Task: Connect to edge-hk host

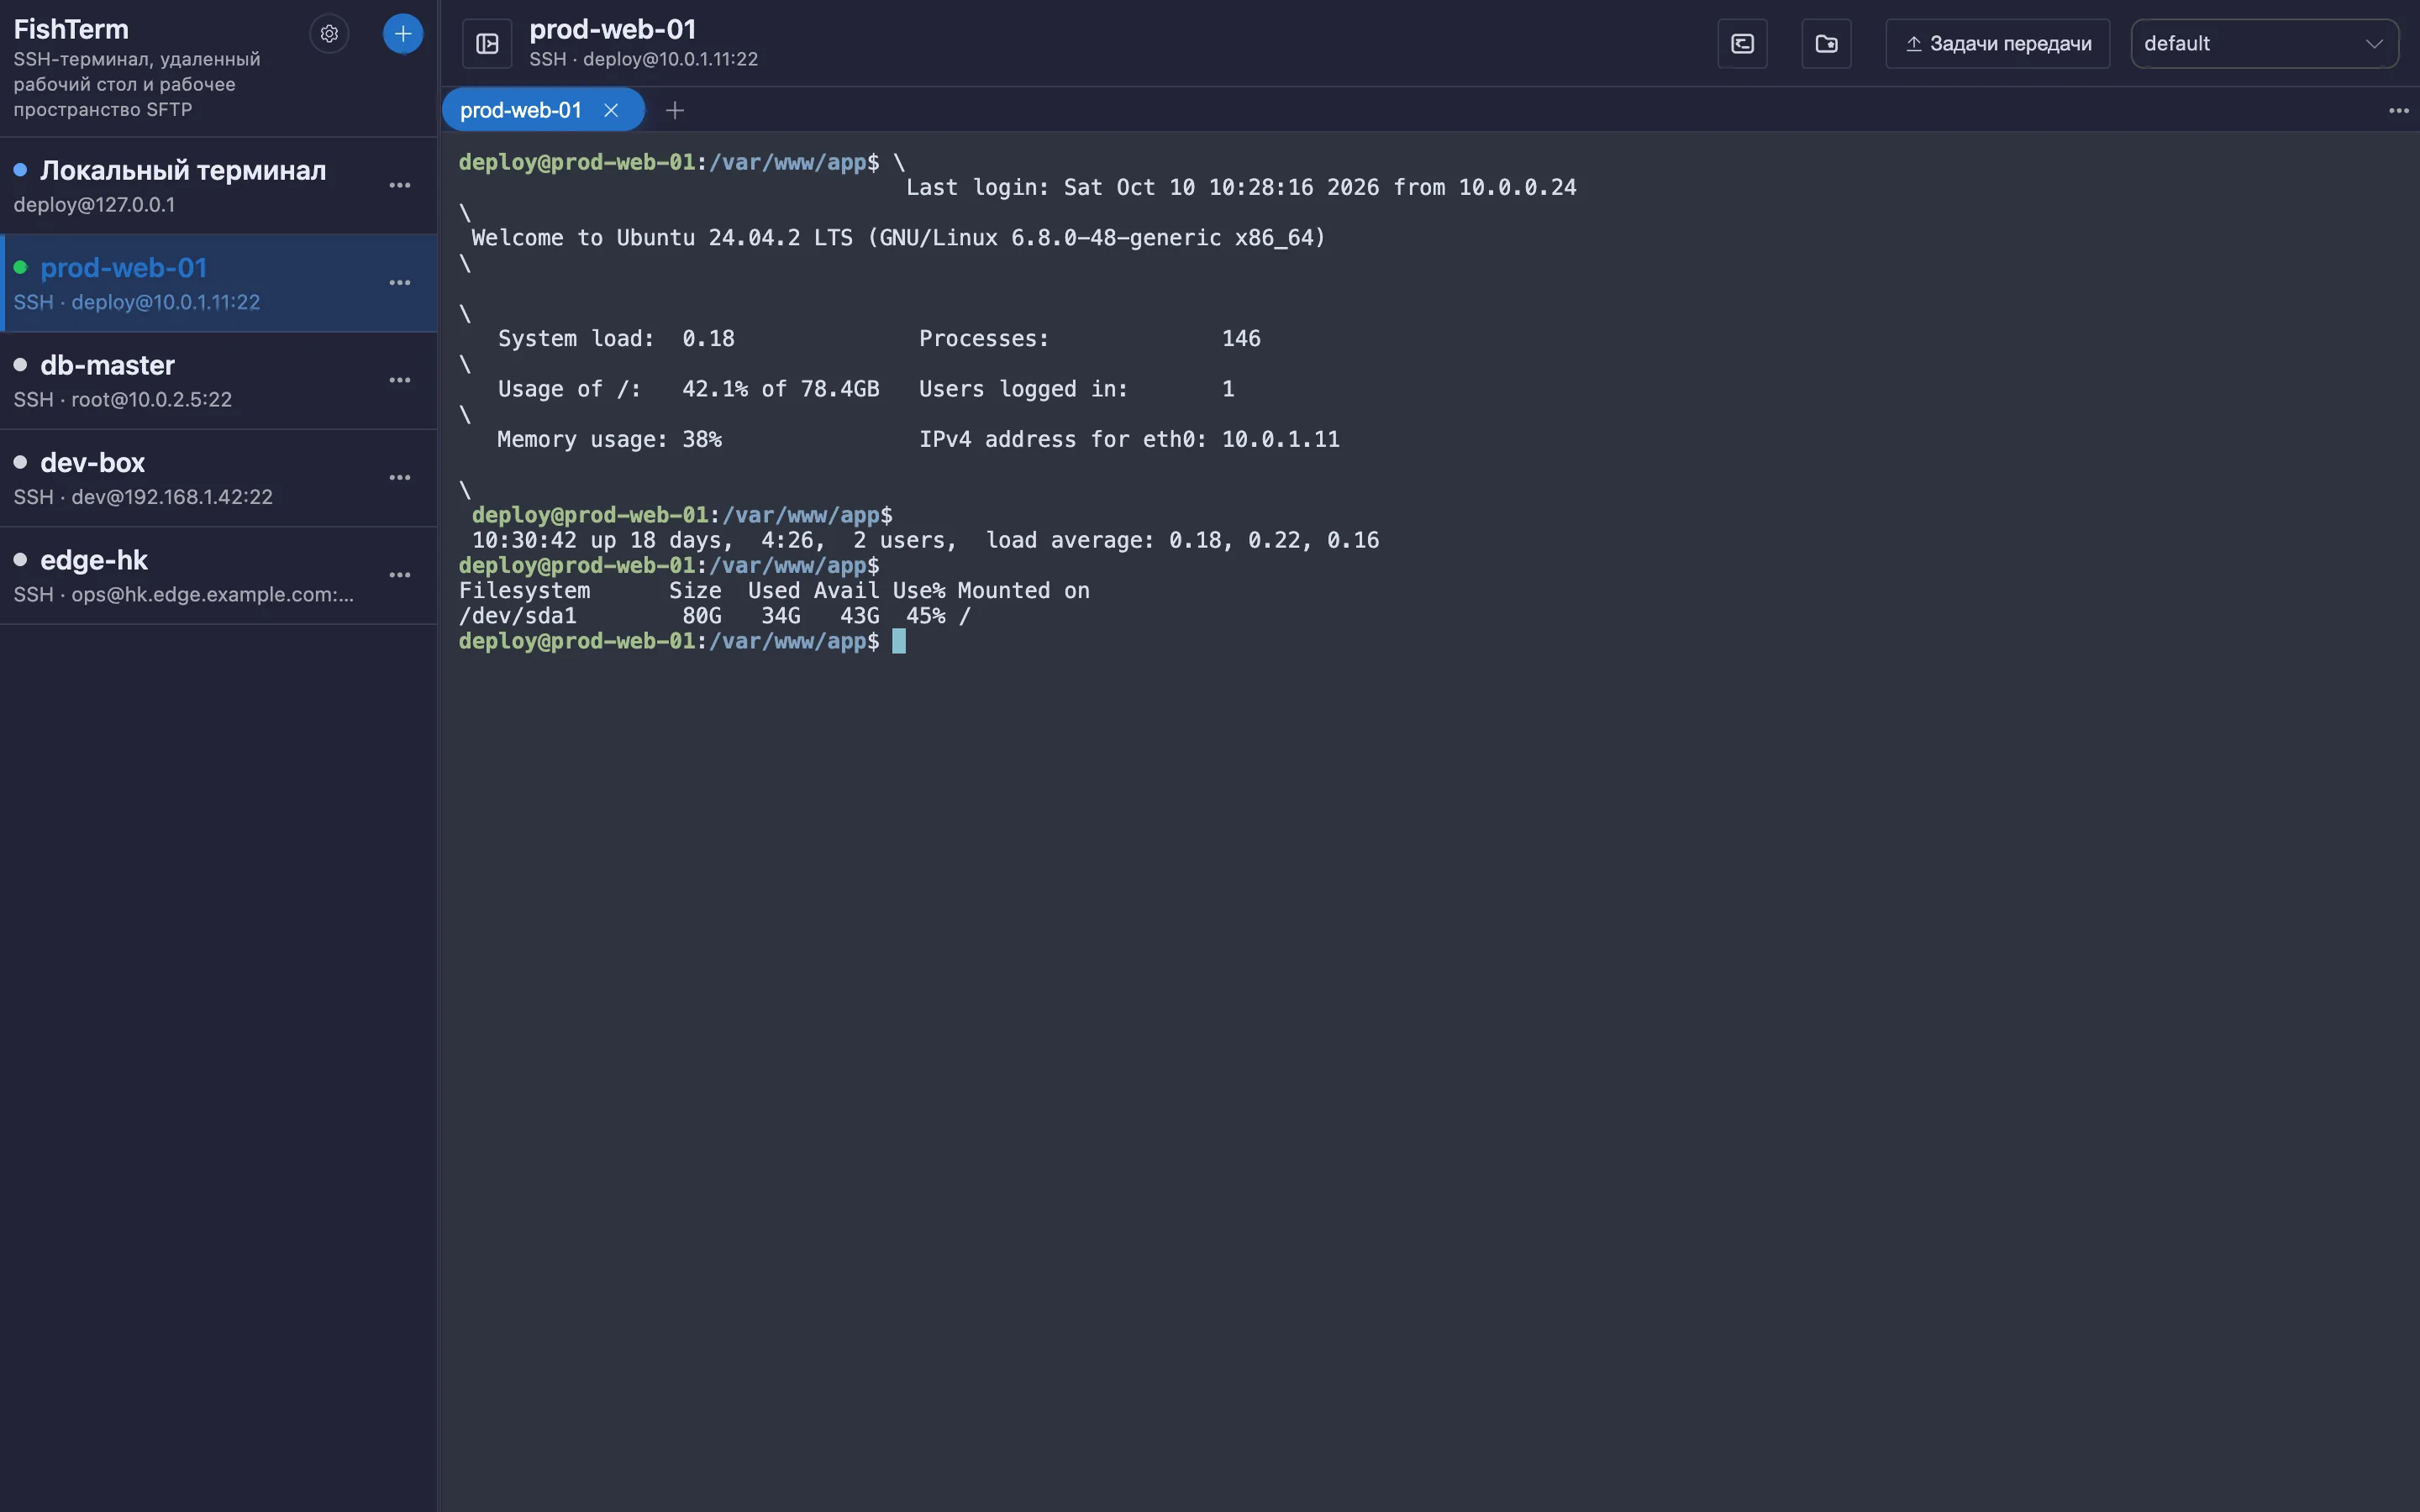Action: pos(218,575)
